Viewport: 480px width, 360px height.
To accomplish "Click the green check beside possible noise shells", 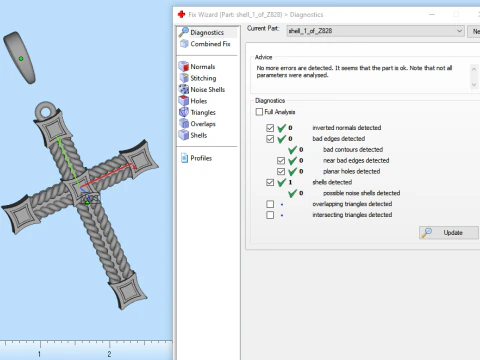I will tap(293, 193).
